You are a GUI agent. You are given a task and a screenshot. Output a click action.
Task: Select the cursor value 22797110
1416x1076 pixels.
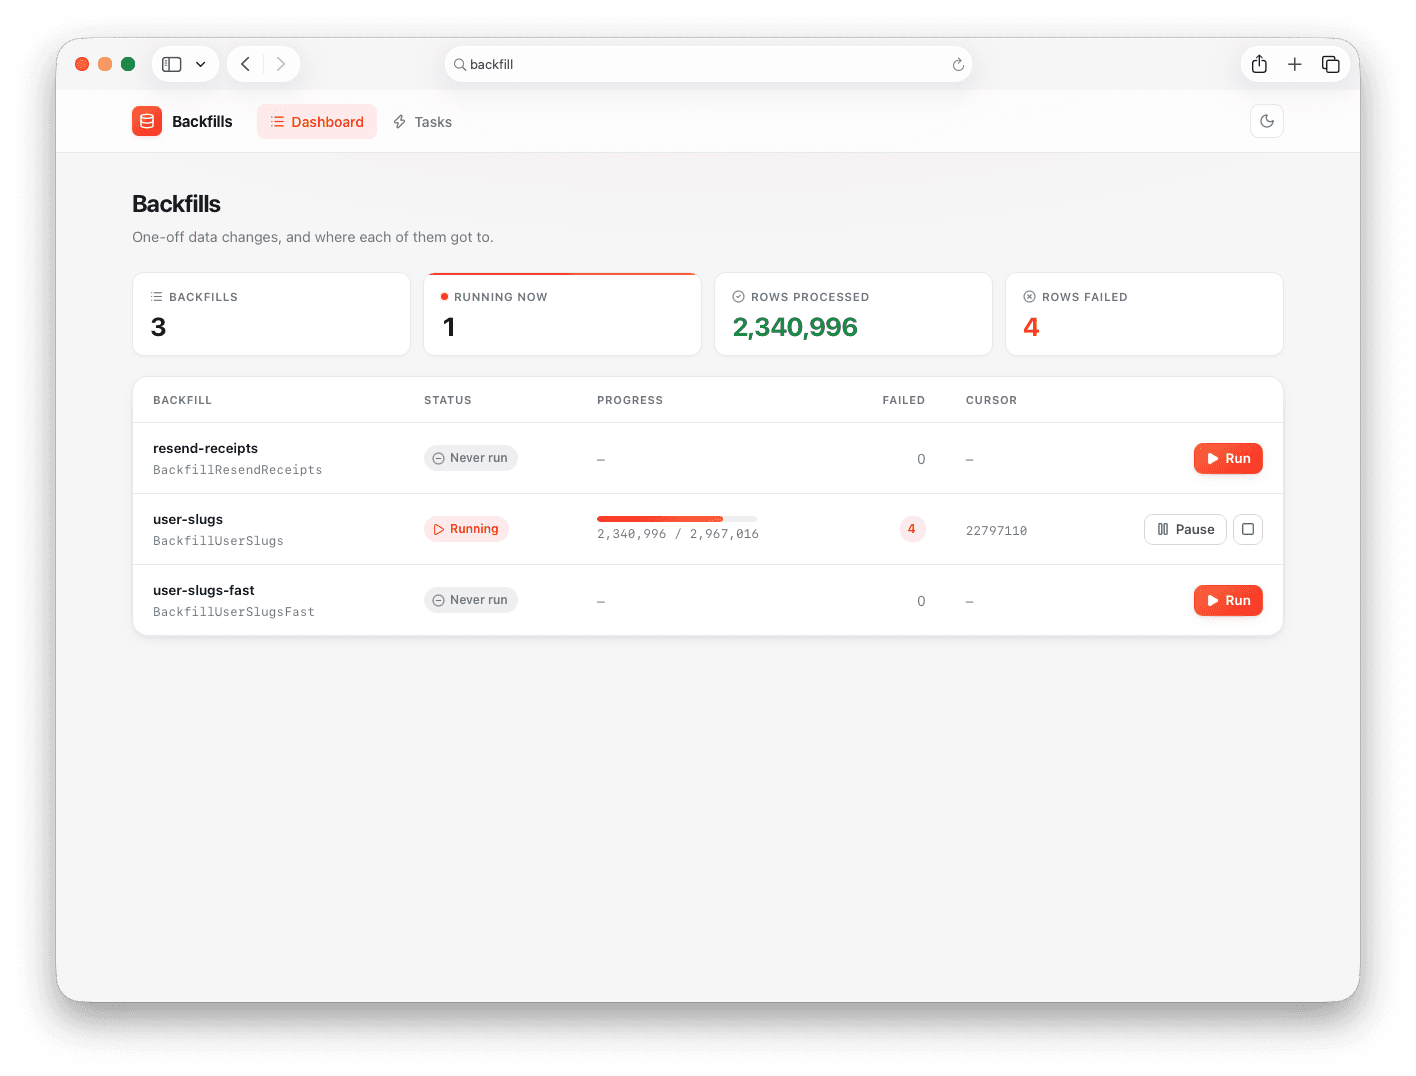996,531
